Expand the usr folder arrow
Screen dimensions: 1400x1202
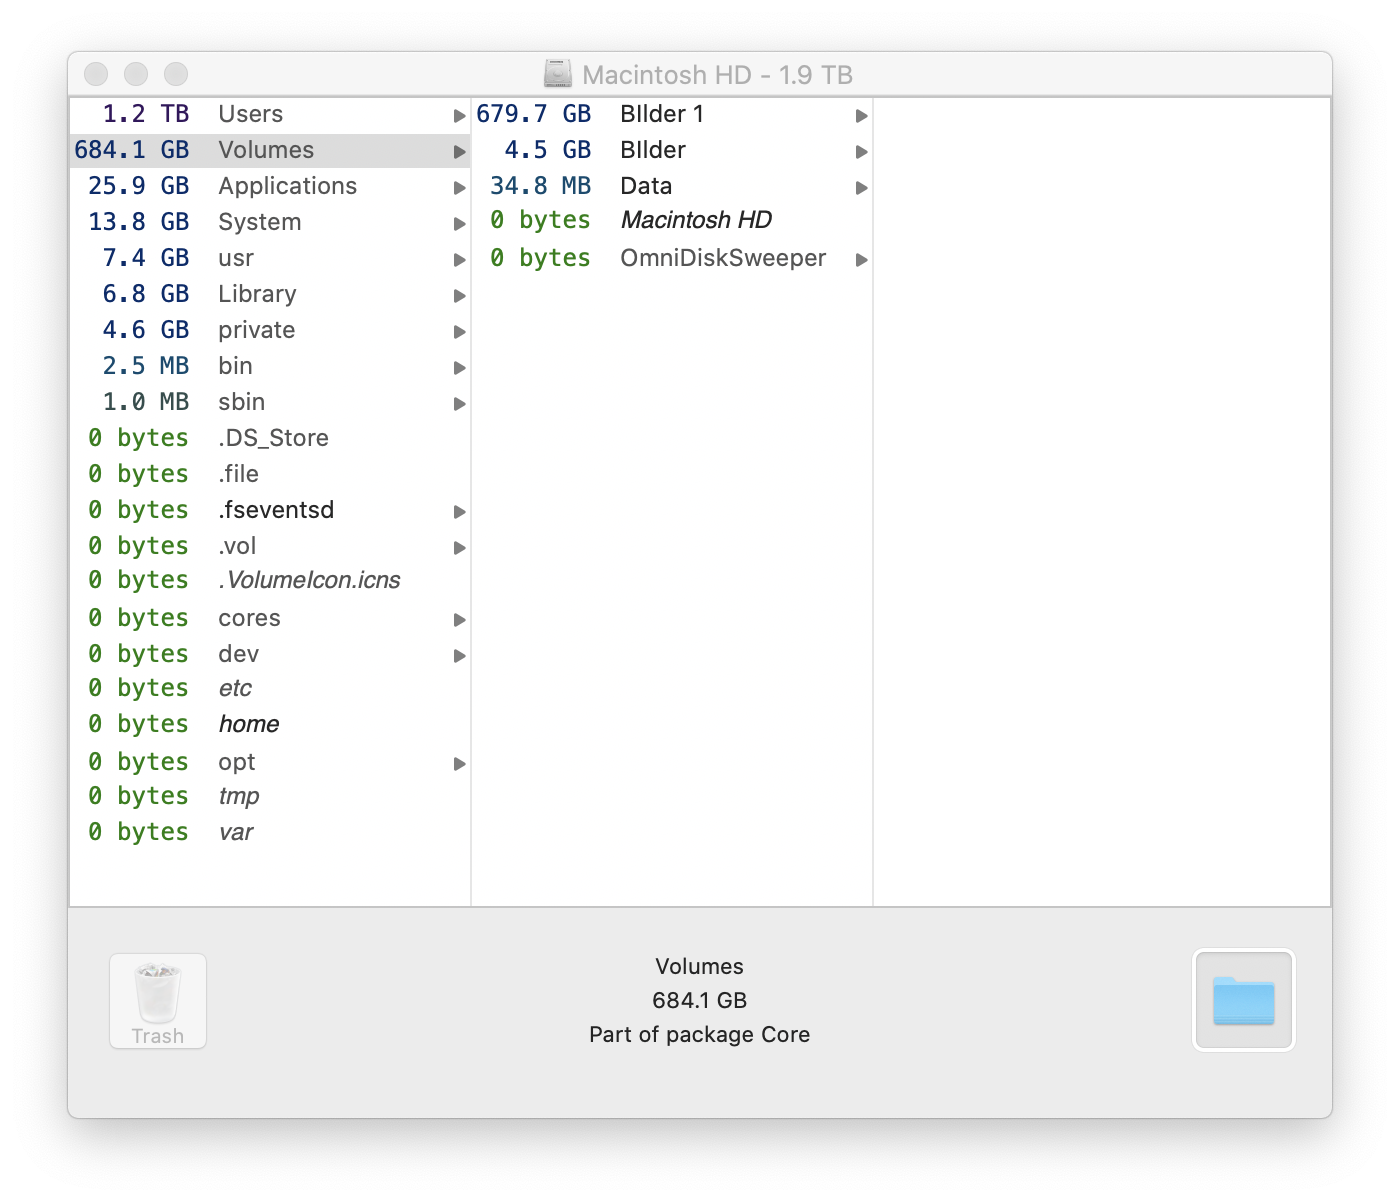[460, 260]
